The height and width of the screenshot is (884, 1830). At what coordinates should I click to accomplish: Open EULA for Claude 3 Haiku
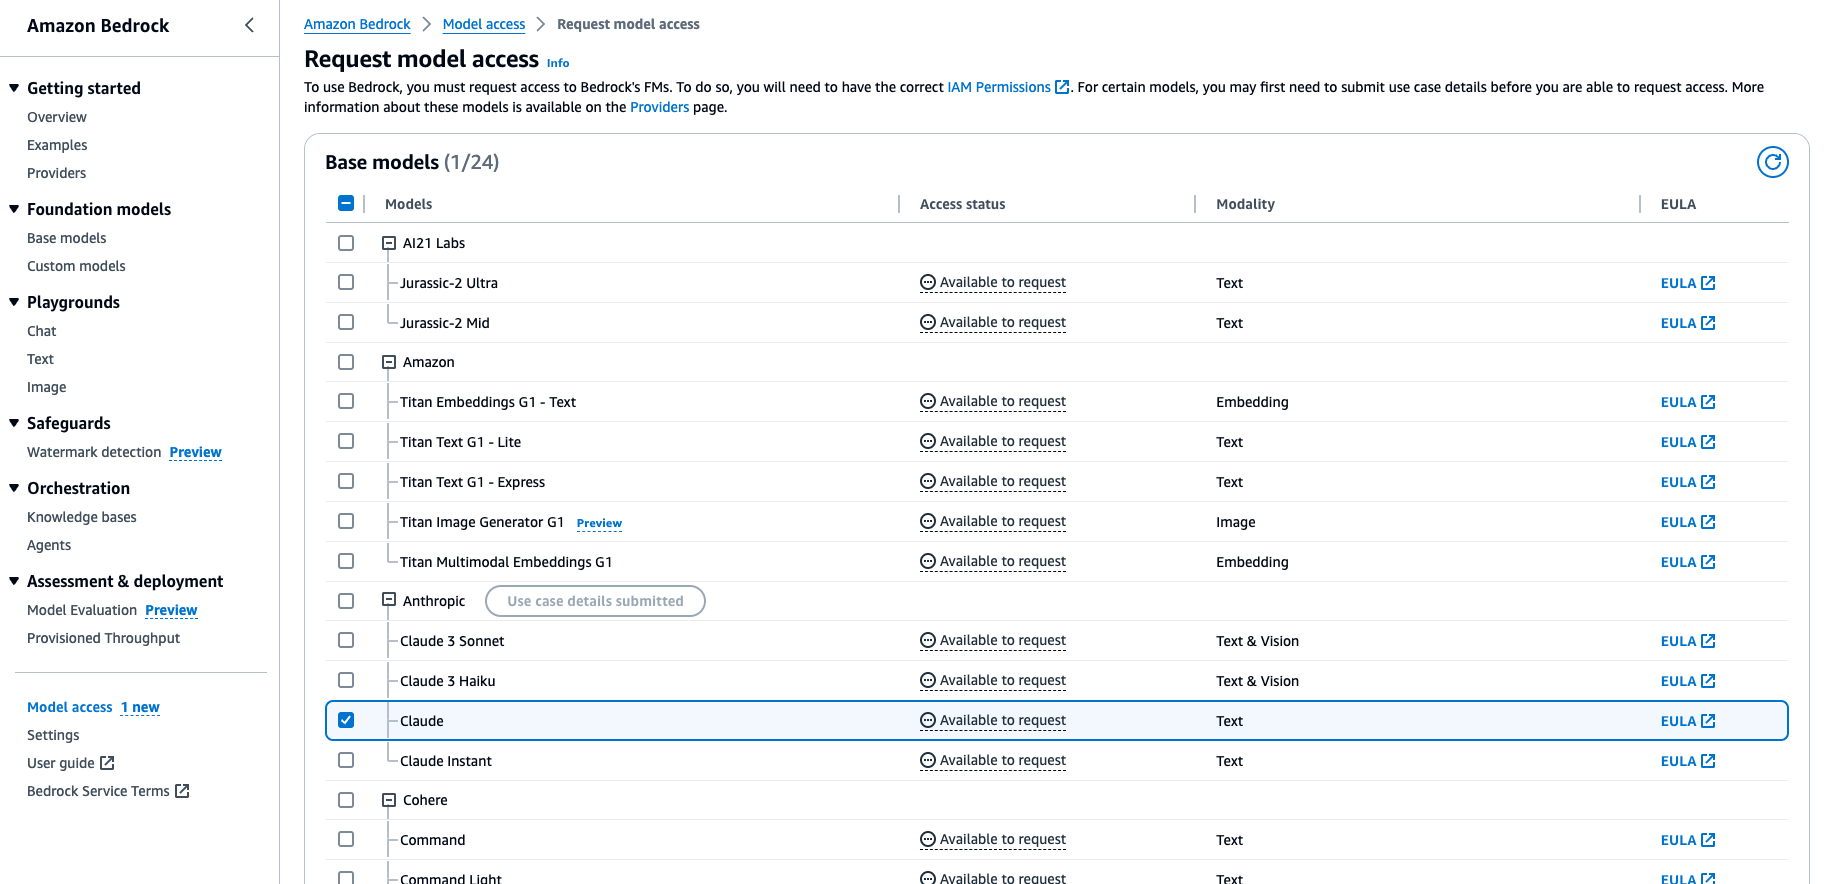click(x=1688, y=681)
